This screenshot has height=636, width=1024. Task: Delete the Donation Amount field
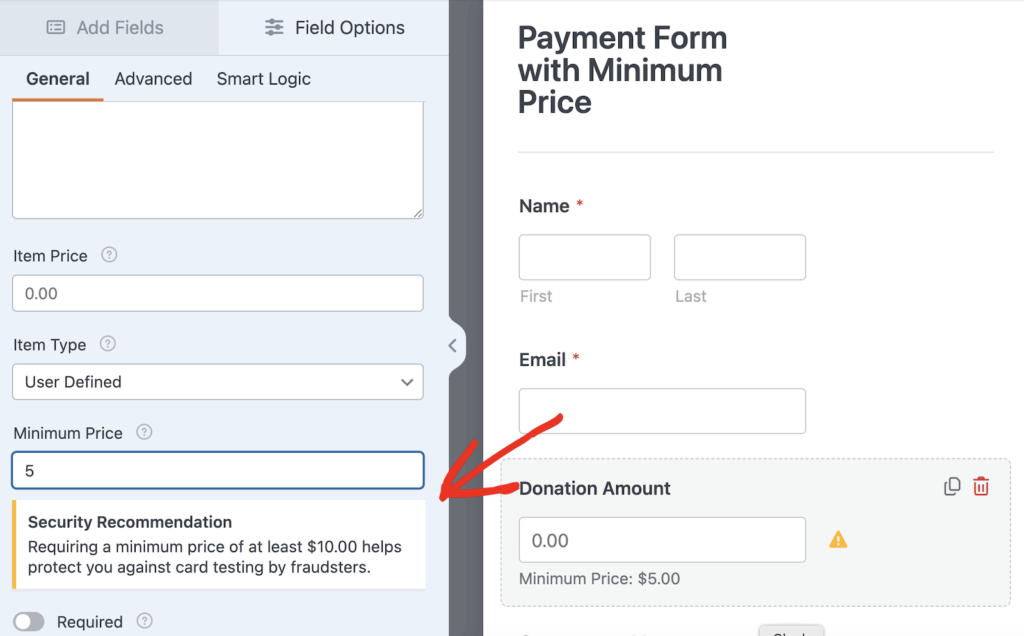click(x=982, y=487)
